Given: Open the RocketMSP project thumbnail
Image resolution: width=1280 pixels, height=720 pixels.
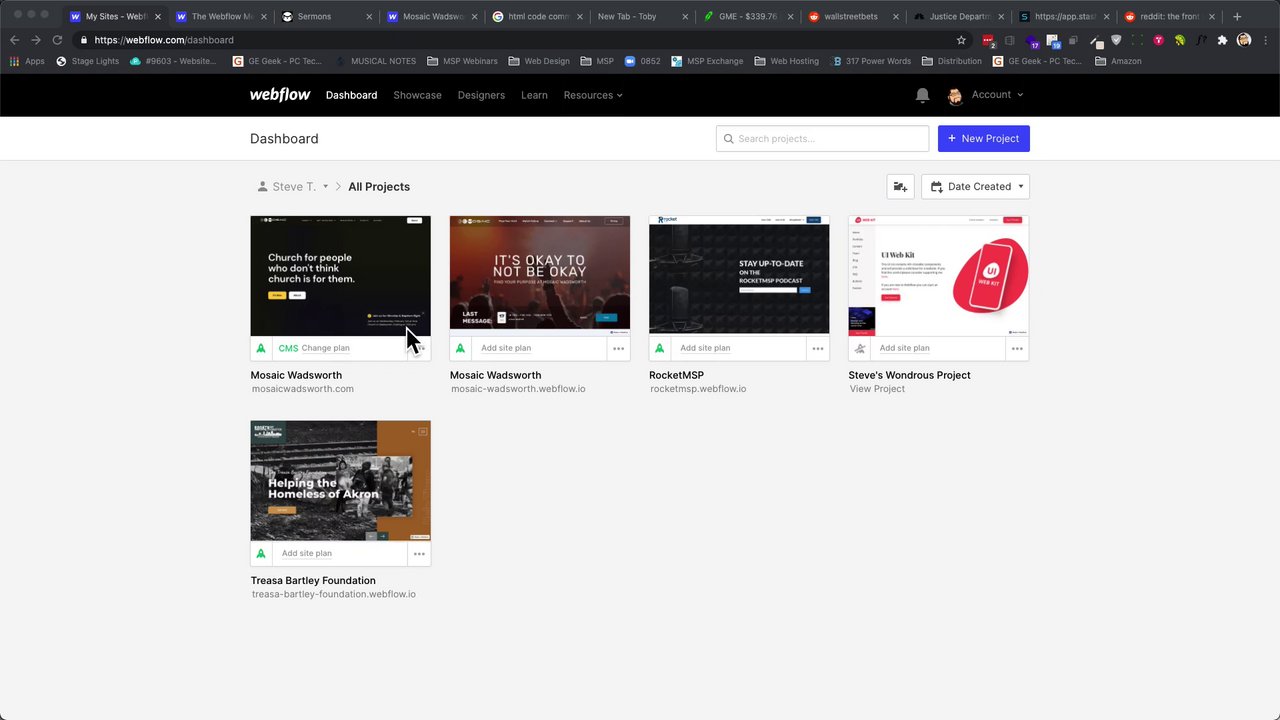Looking at the screenshot, I should [739, 275].
